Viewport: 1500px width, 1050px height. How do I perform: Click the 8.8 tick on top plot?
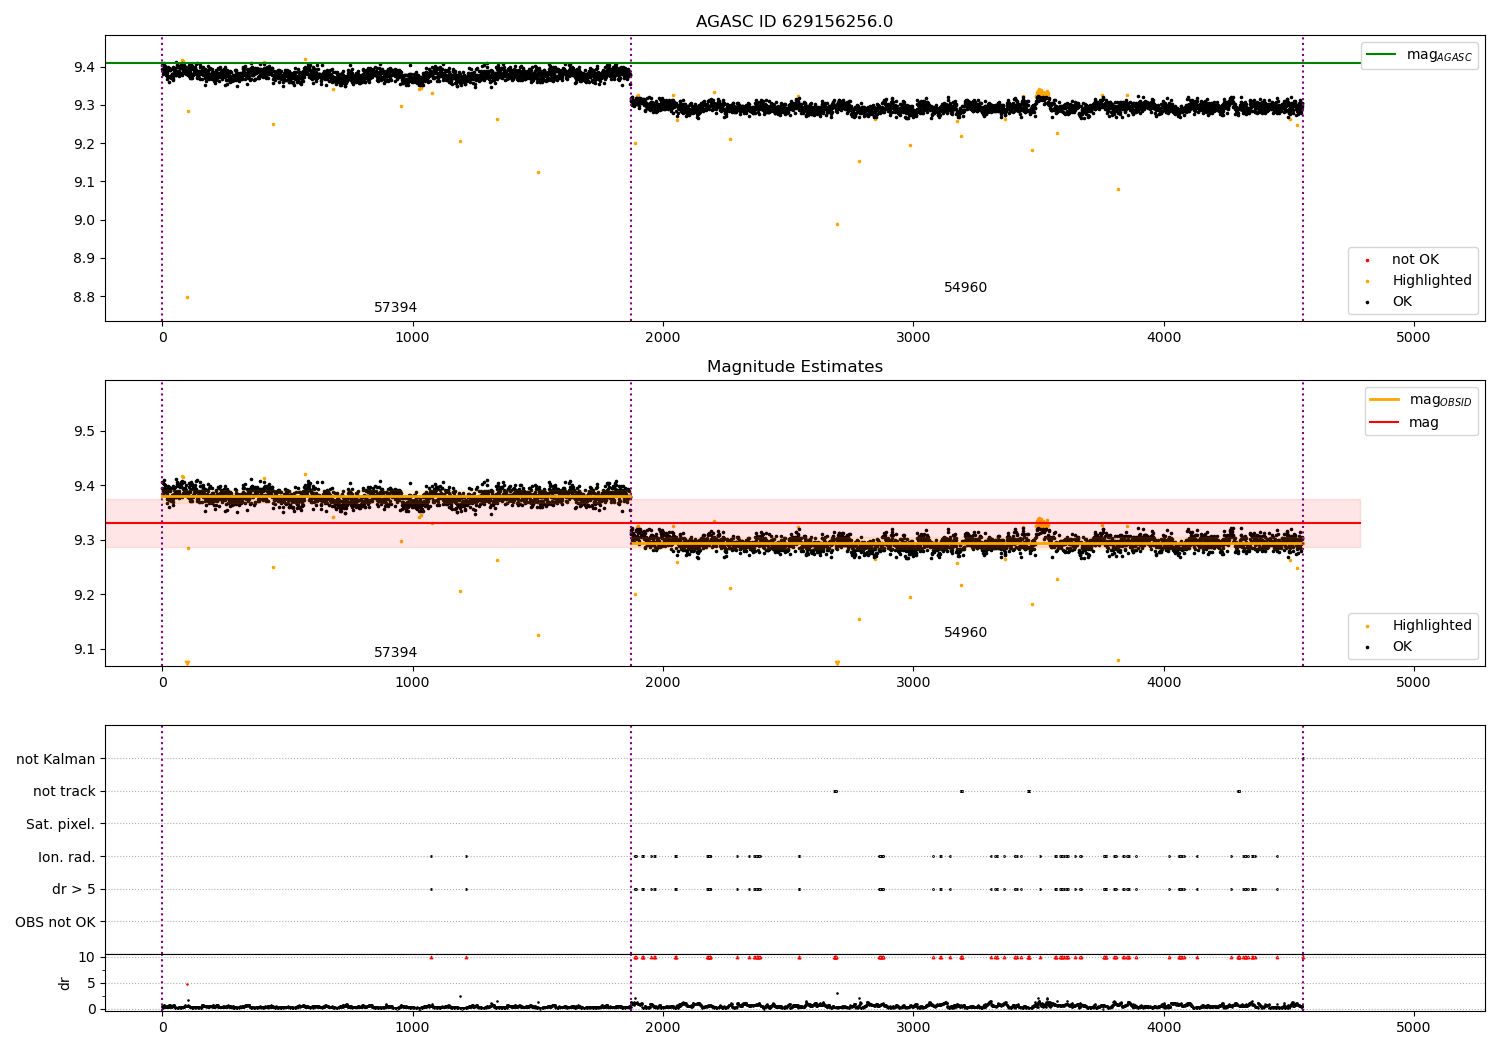[x=84, y=297]
